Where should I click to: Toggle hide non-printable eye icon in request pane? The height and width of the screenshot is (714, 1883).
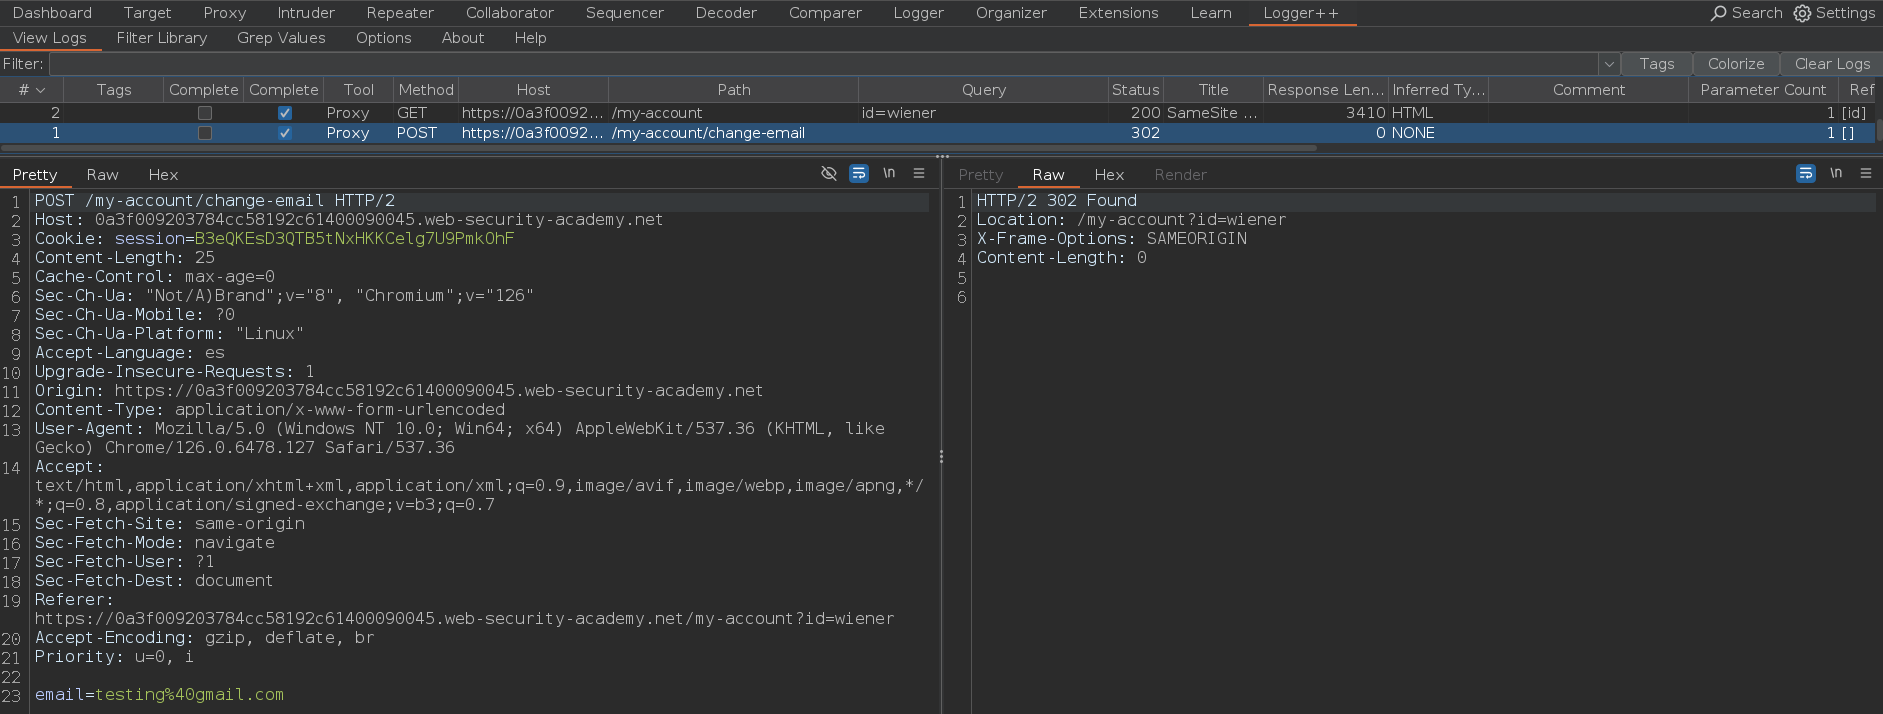[x=829, y=173]
